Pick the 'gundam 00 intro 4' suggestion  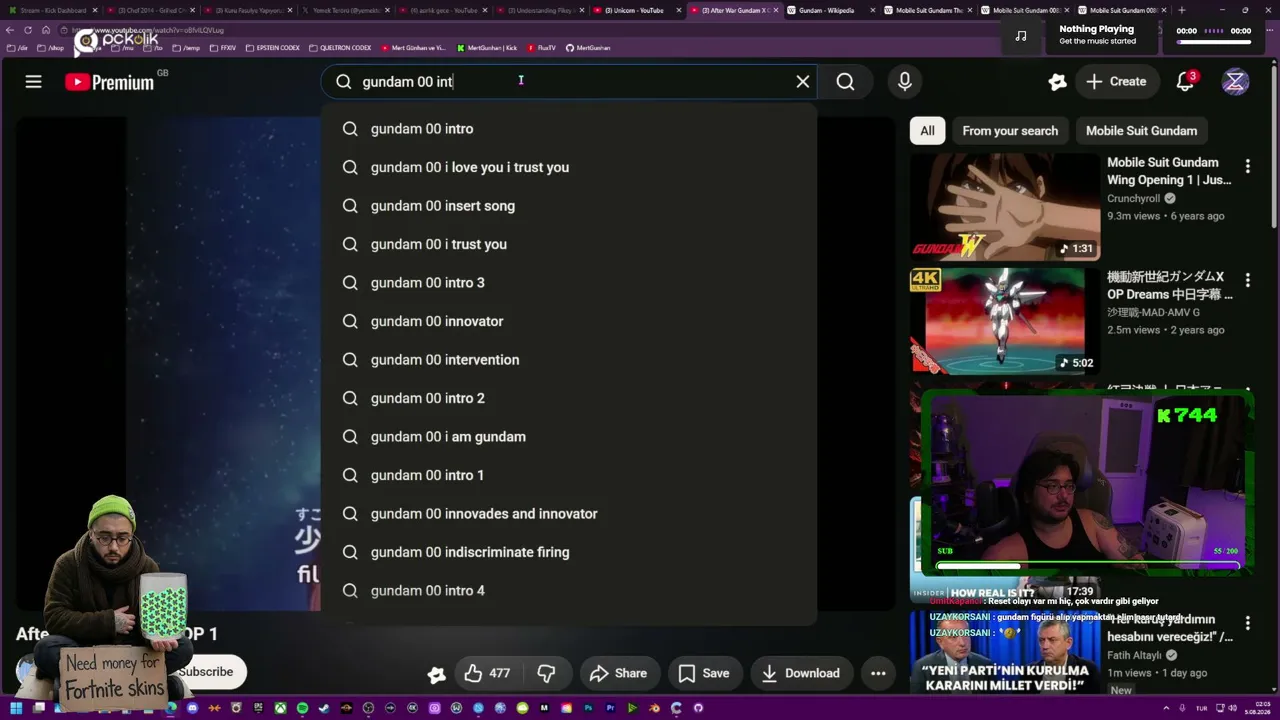click(x=569, y=591)
